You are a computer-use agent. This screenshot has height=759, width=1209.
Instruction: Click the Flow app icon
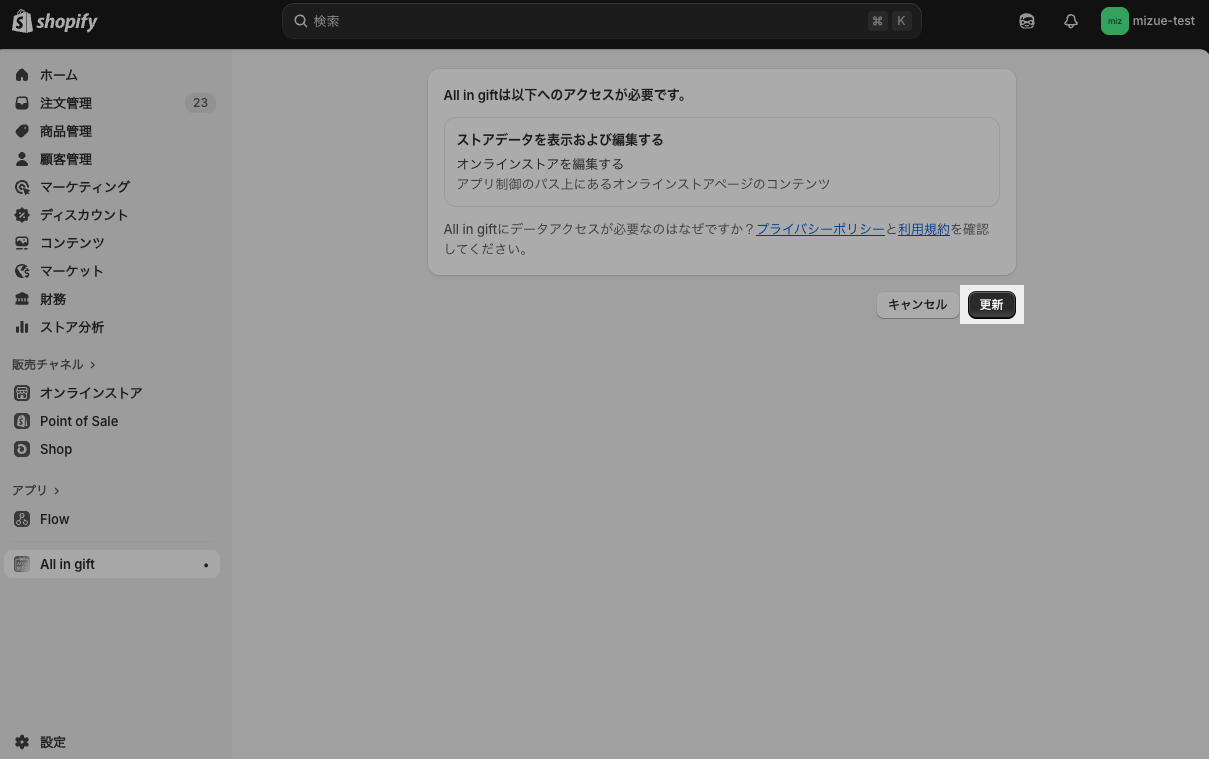[22, 519]
